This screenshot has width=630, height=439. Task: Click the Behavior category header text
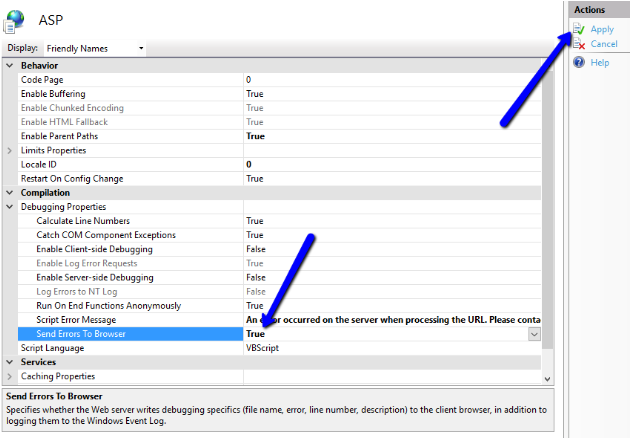[x=39, y=65]
